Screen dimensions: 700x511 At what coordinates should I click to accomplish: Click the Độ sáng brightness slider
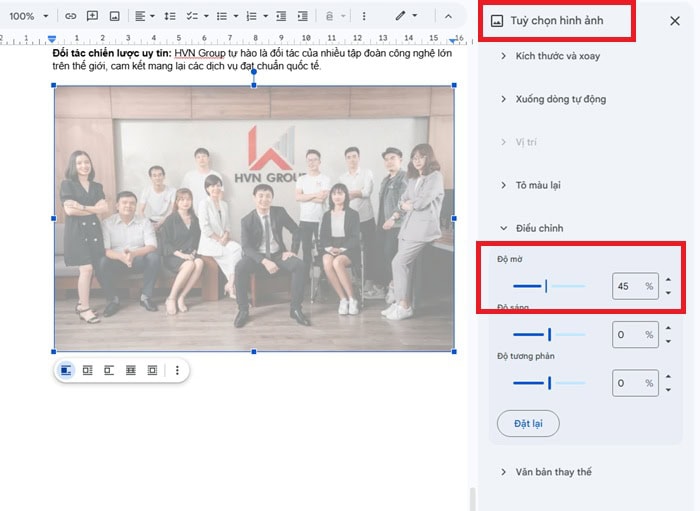(549, 334)
